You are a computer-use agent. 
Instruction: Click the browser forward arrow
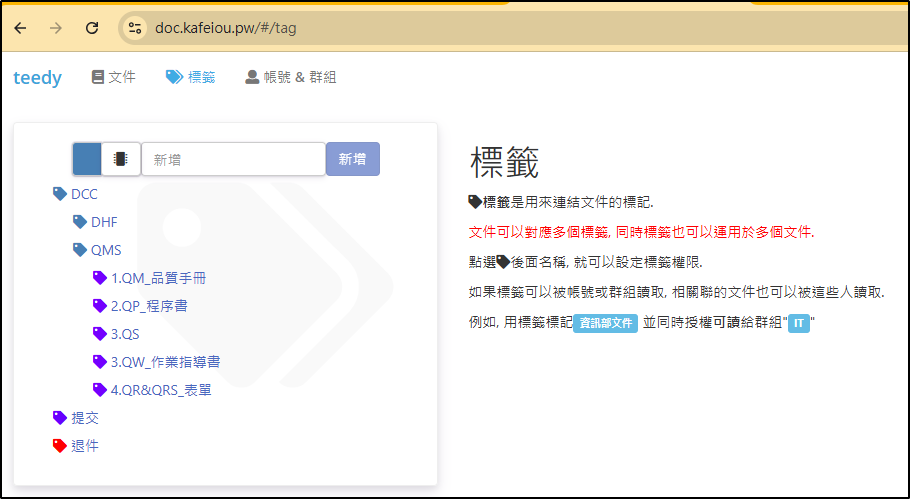(56, 28)
